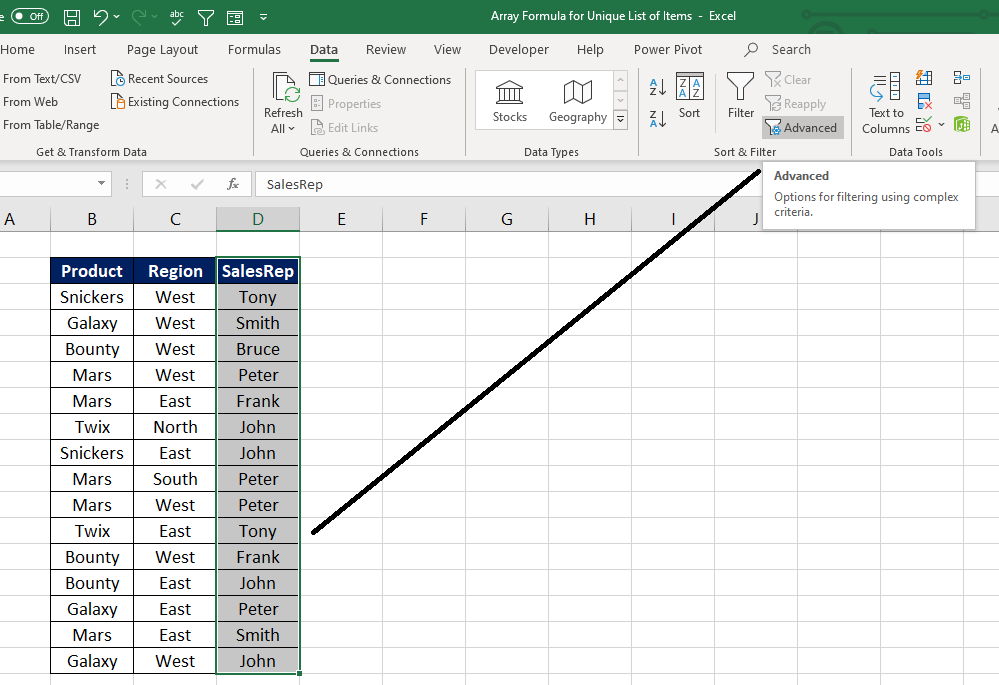This screenshot has height=685, width=999.
Task: Open the Undo history dropdown arrow
Action: (x=117, y=17)
